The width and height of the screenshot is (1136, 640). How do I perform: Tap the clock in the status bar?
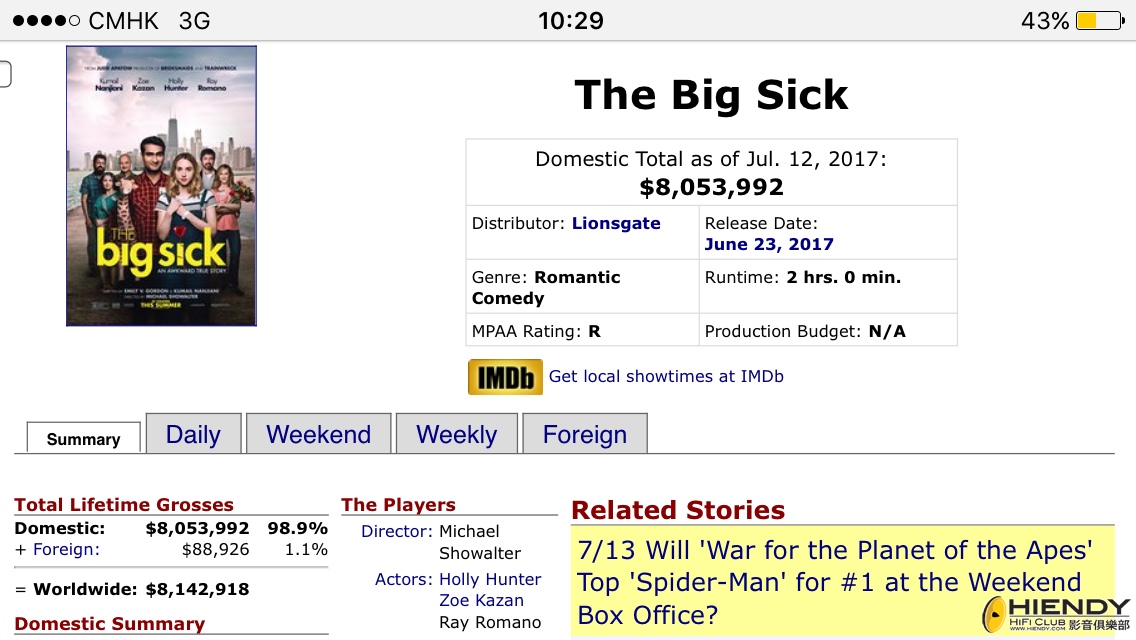(x=570, y=20)
